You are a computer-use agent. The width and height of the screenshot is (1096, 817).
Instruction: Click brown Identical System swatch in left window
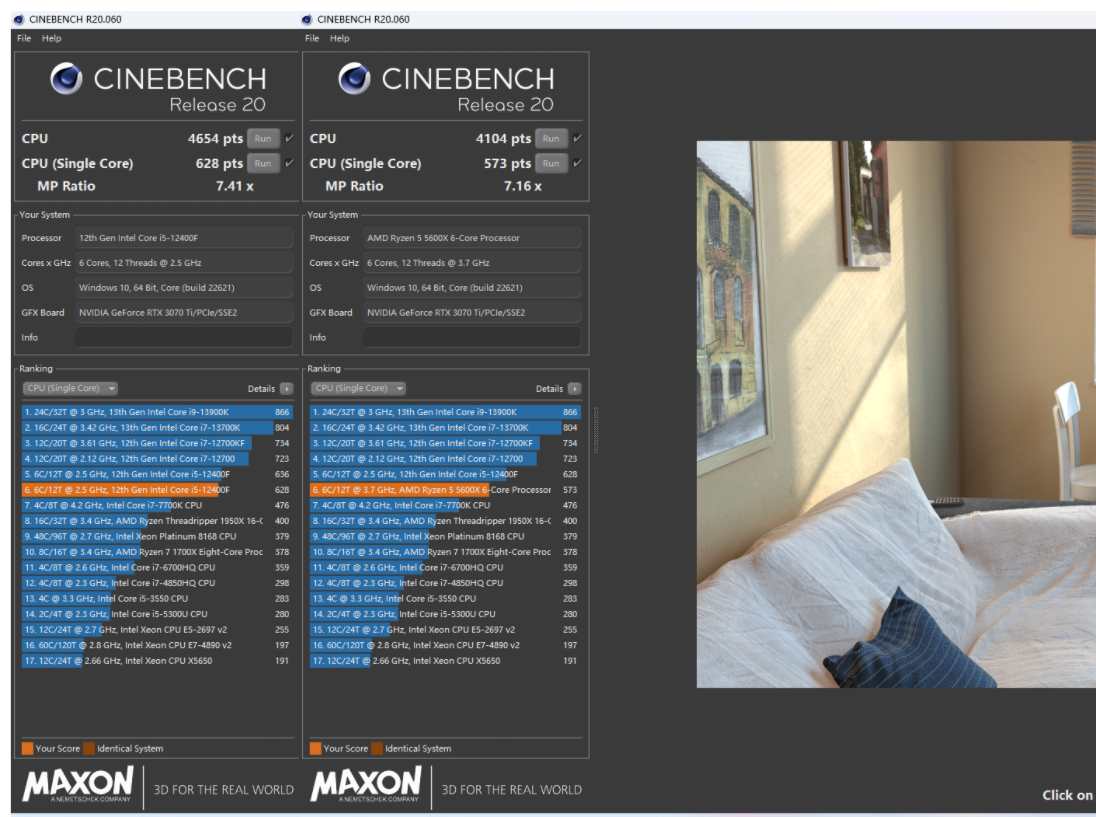89,749
